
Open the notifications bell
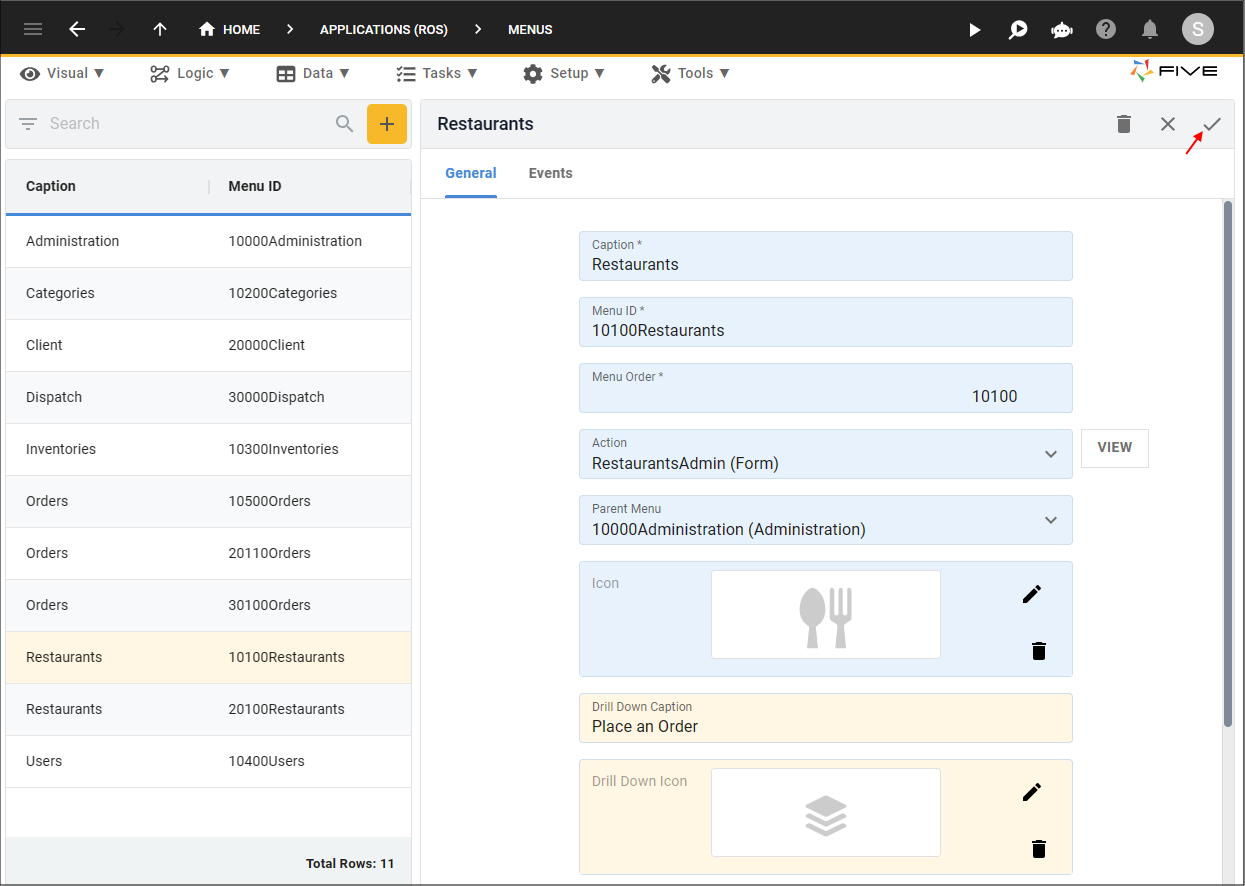pos(1150,29)
